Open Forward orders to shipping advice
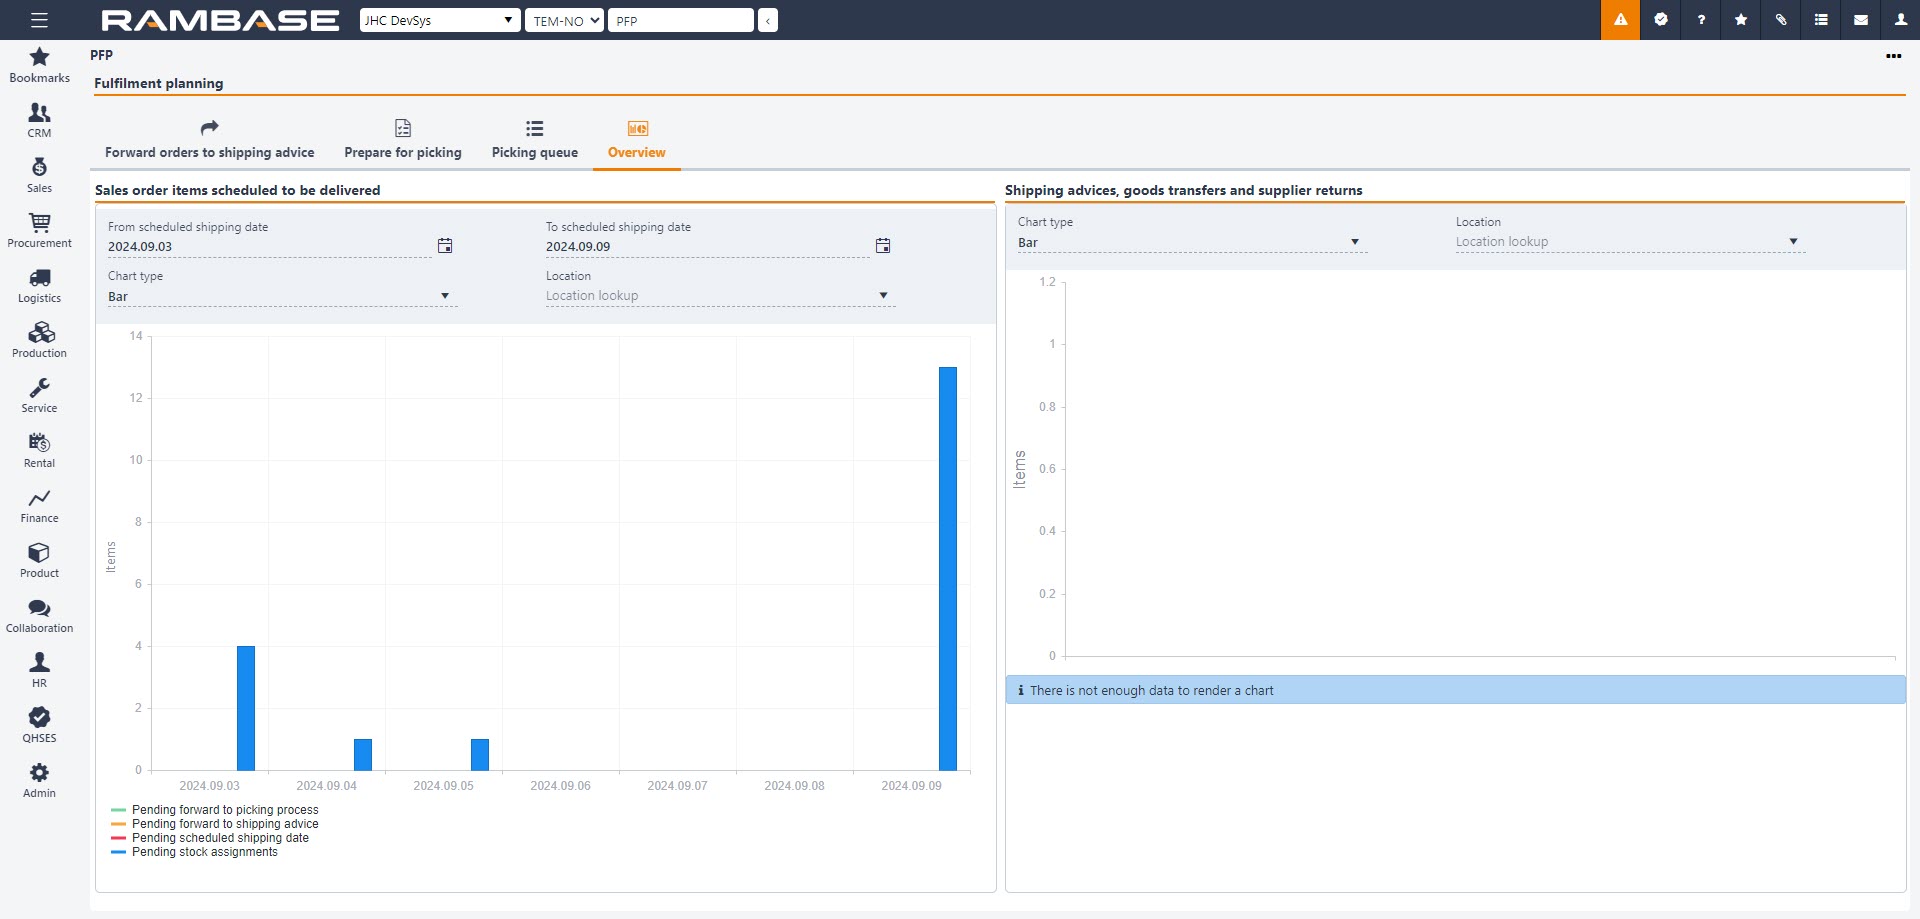This screenshot has width=1920, height=919. point(209,140)
